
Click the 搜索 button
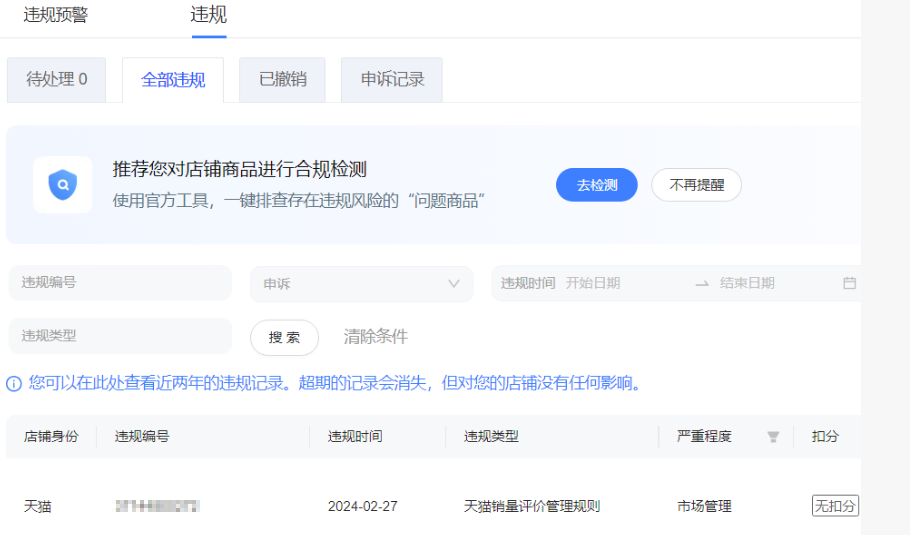tap(284, 337)
